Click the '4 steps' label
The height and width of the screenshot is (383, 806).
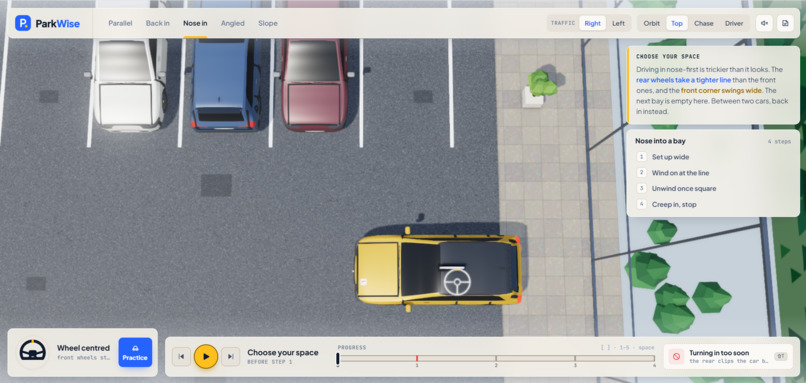(779, 141)
